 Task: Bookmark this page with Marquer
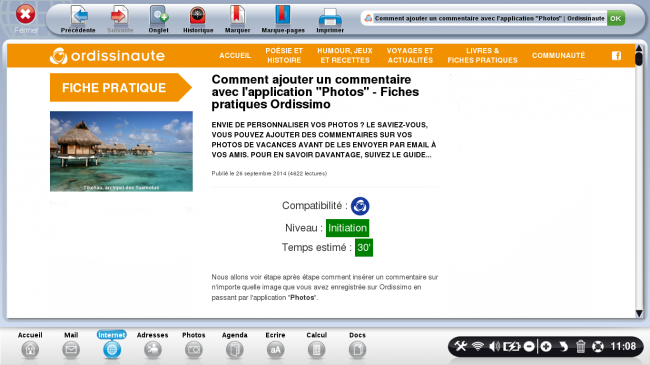point(237,19)
